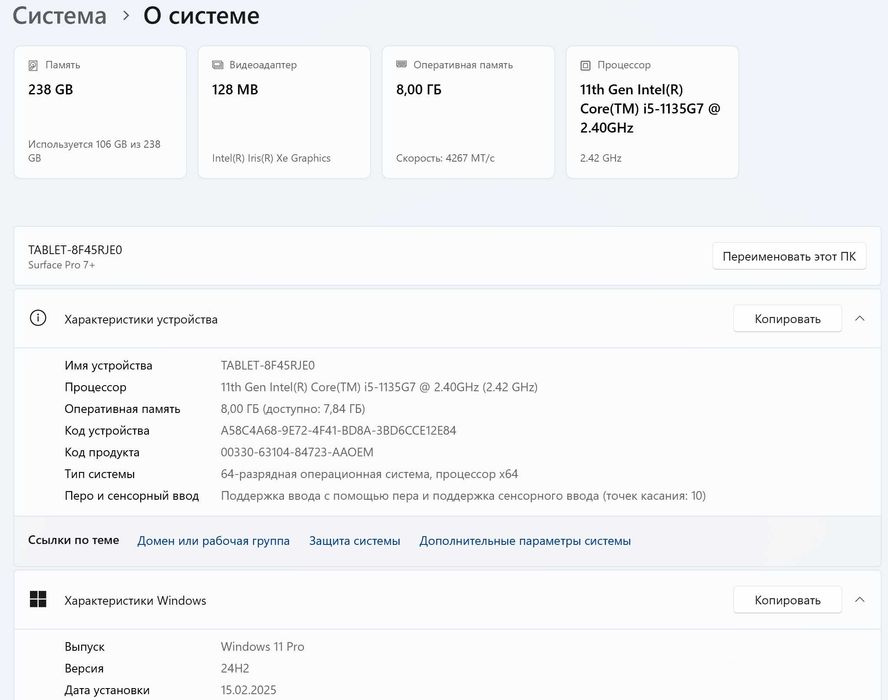Select the Процессор info card

pyautogui.click(x=652, y=112)
